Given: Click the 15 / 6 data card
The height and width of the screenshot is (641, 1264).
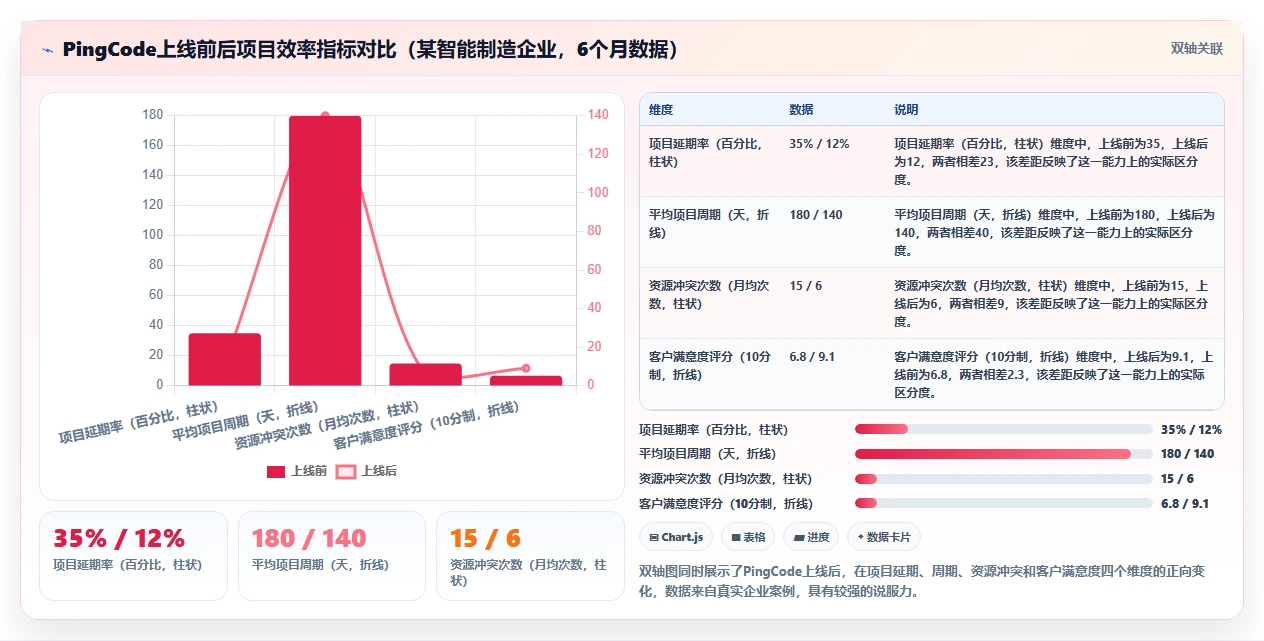Looking at the screenshot, I should tap(530, 556).
